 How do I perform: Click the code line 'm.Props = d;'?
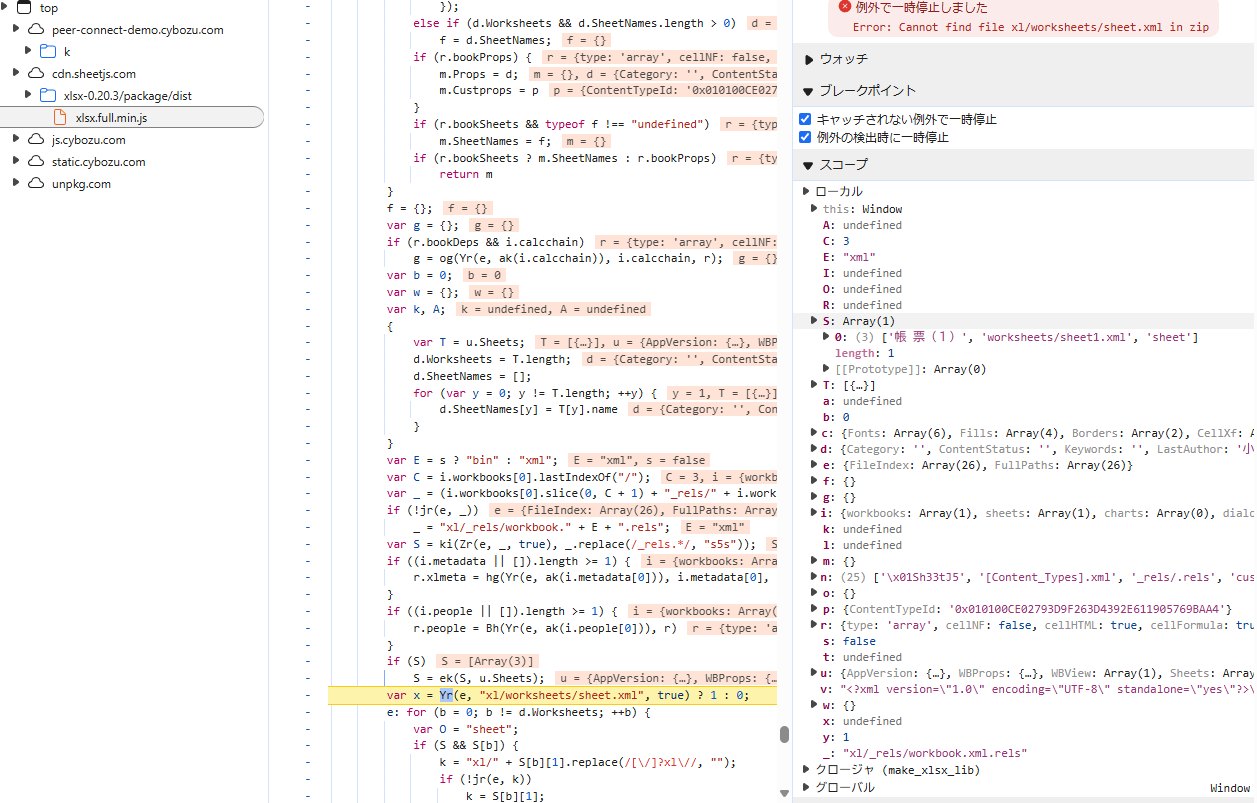(x=478, y=73)
